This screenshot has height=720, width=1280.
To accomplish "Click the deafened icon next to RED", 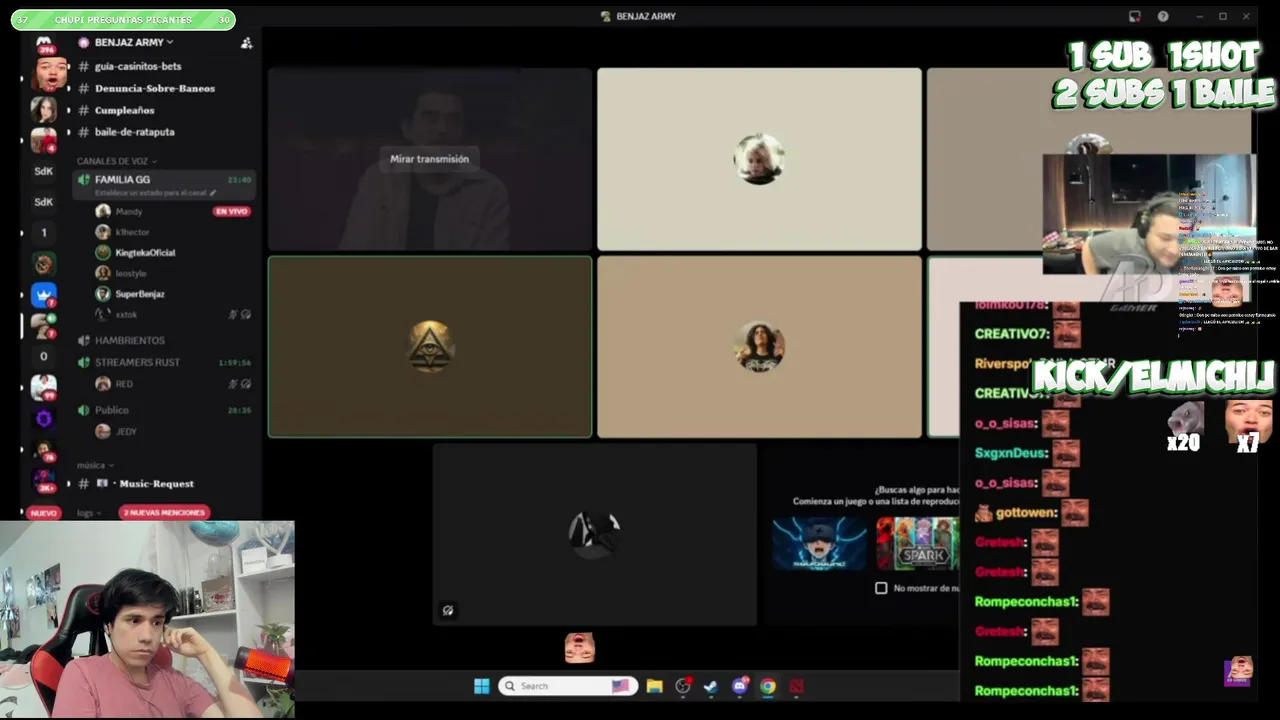I will click(246, 384).
